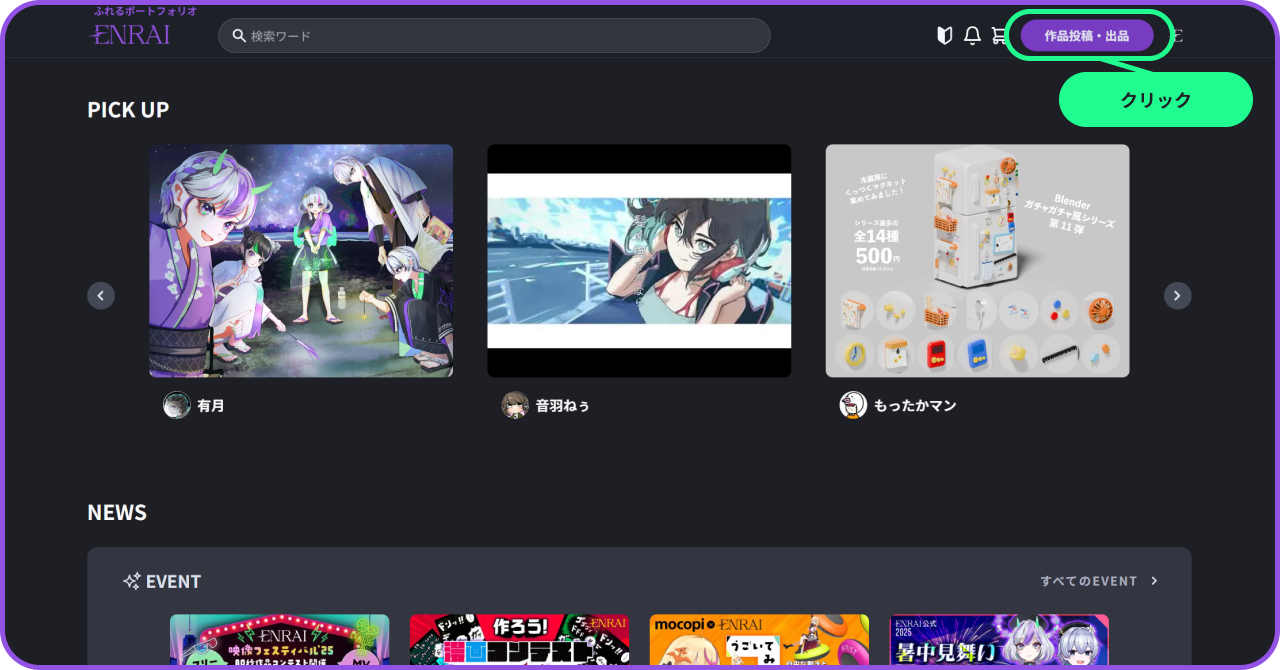Open the fireworks yukata illustration by 有月
1280x670 pixels.
click(301, 261)
